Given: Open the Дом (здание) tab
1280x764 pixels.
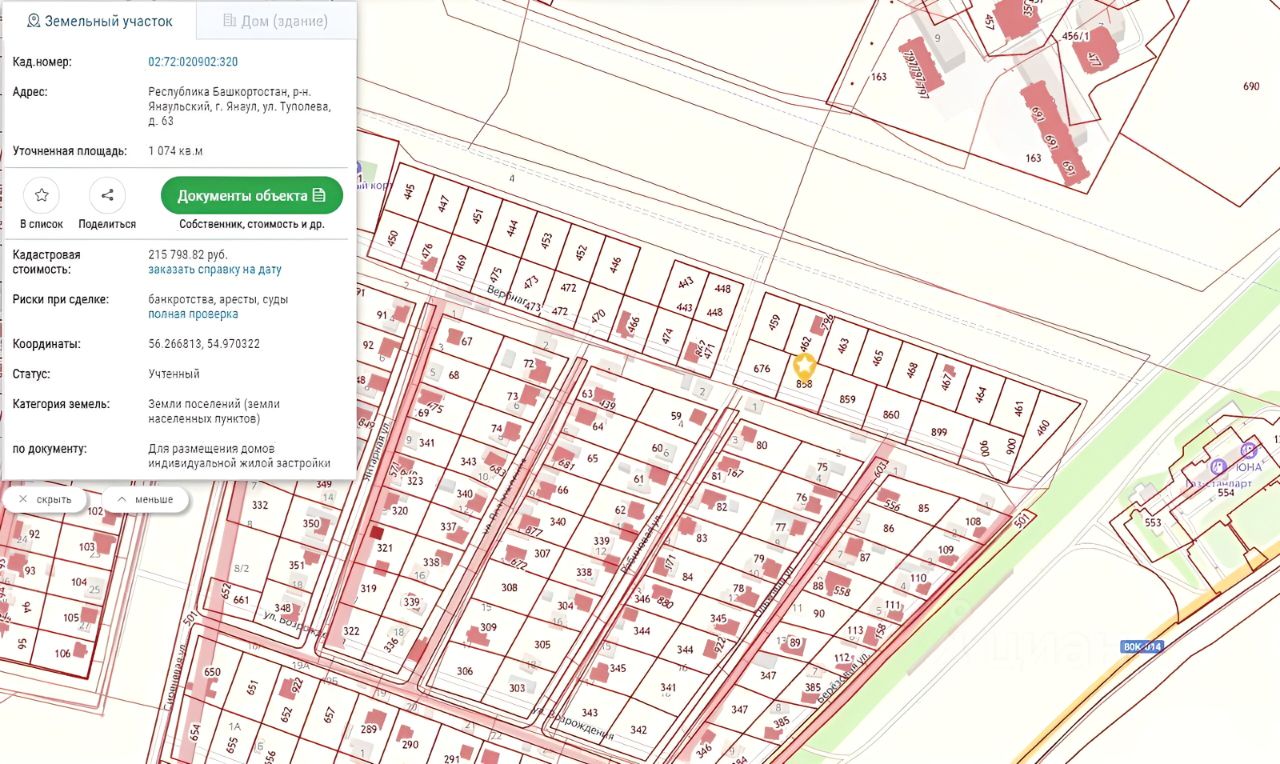Looking at the screenshot, I should tap(276, 21).
